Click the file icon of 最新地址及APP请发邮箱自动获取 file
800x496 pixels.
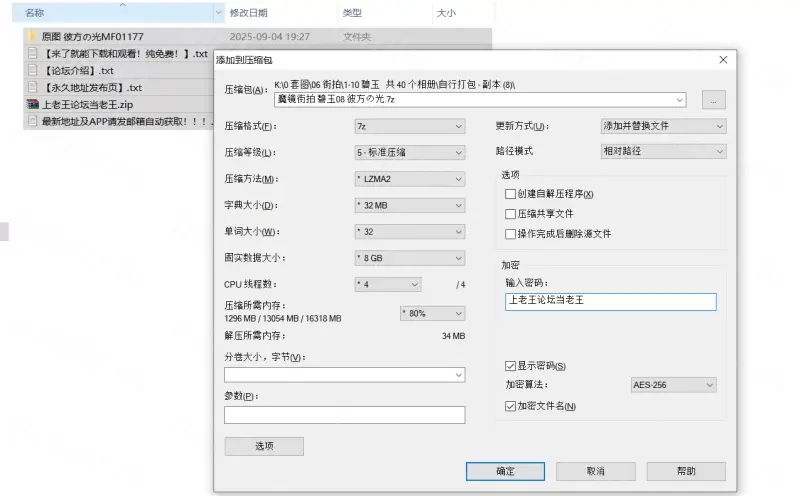pyautogui.click(x=33, y=121)
